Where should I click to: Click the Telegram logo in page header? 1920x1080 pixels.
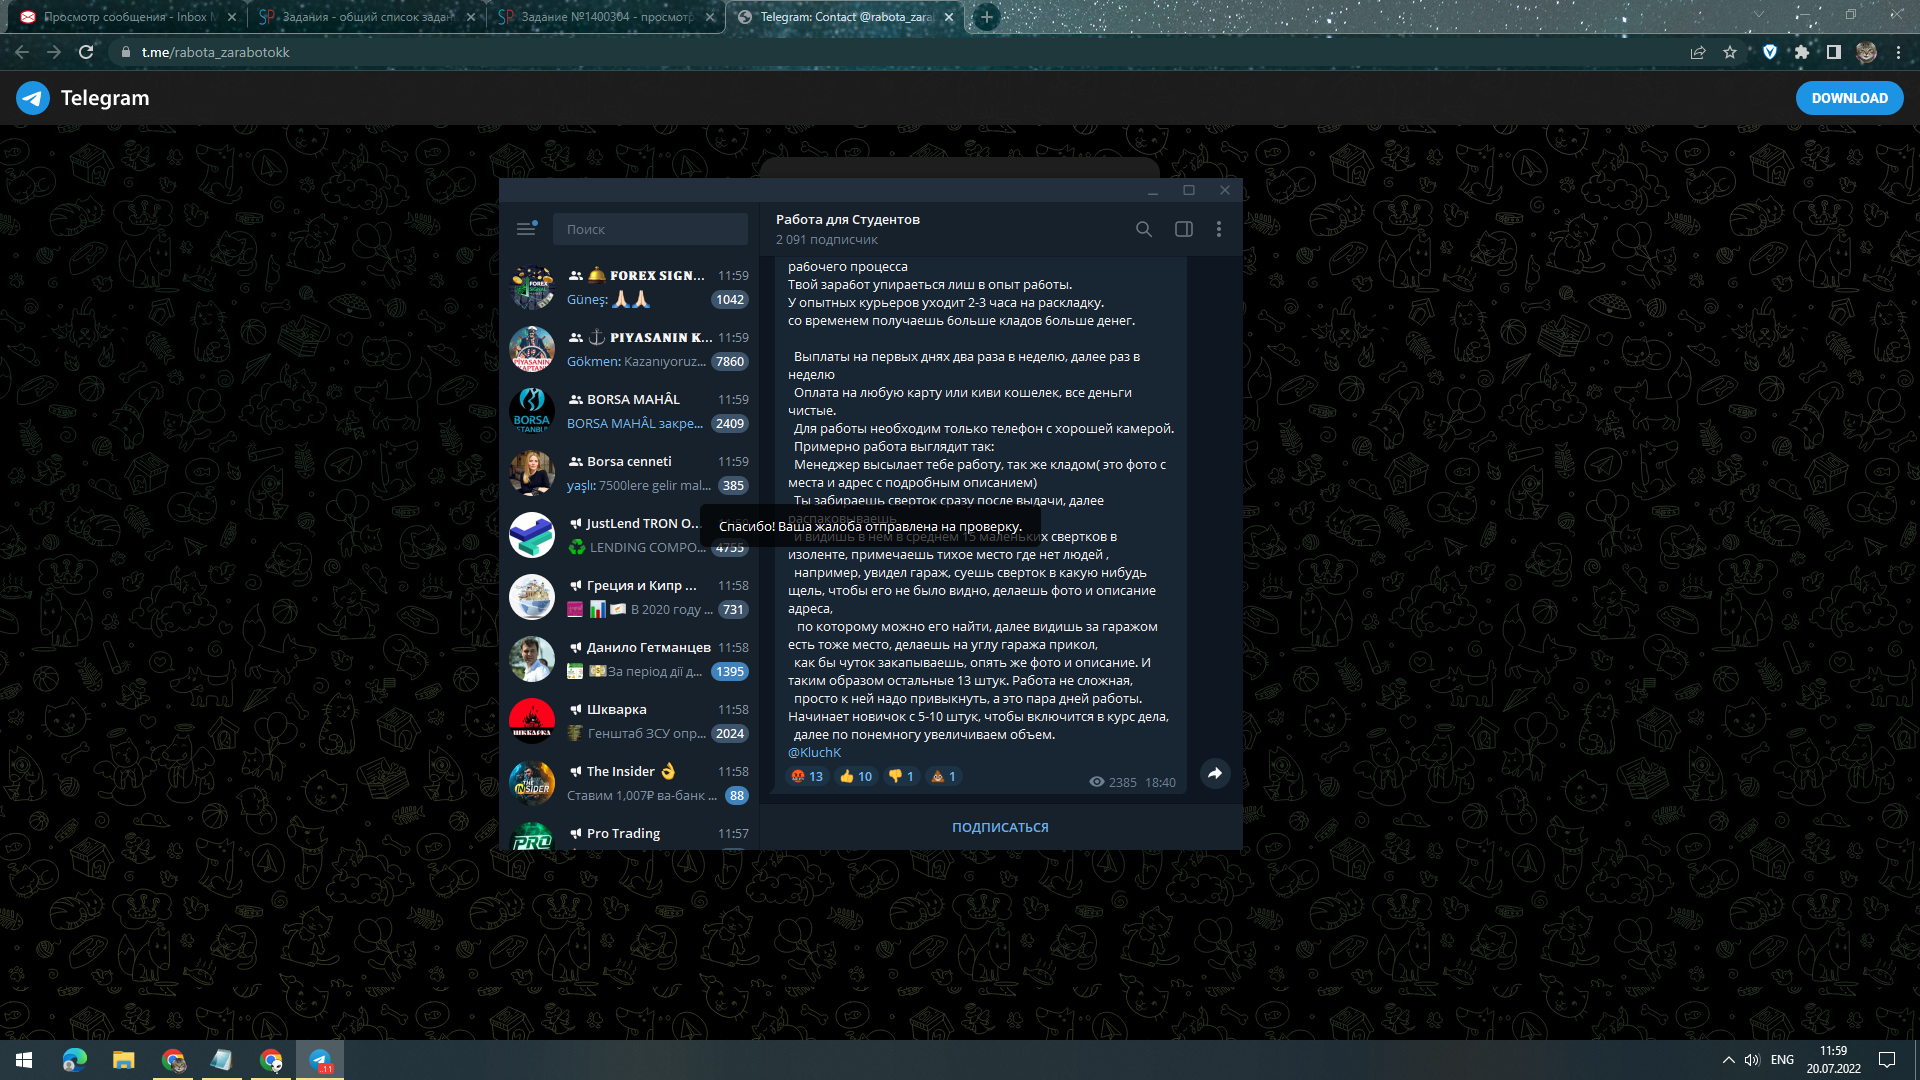click(x=83, y=98)
